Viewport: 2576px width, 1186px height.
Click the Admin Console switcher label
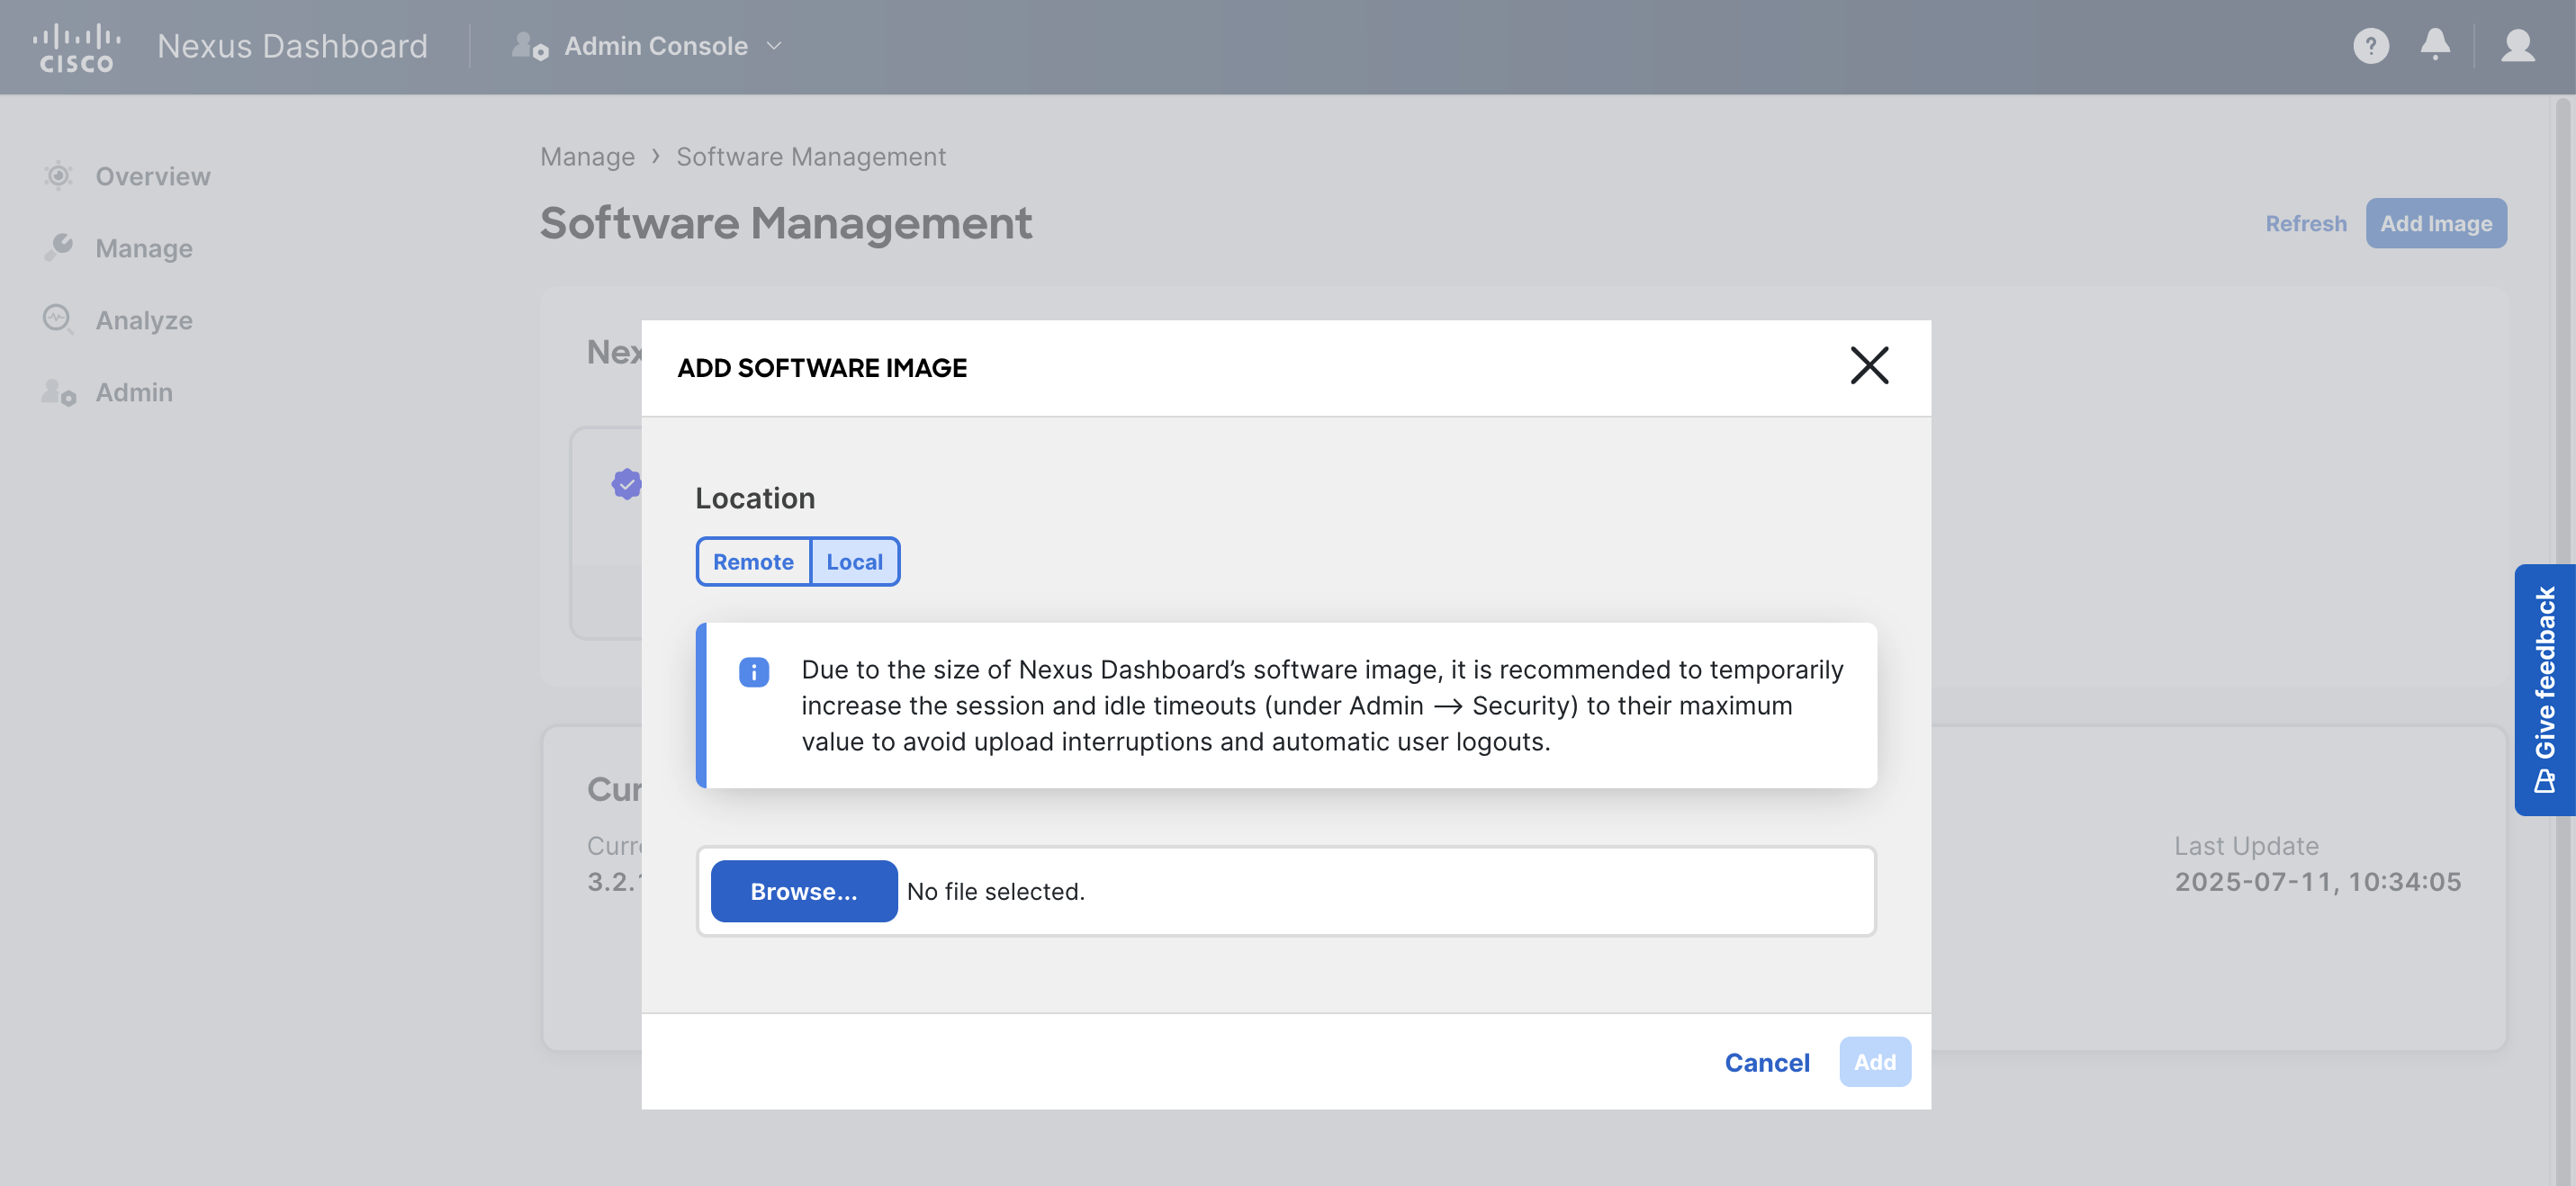point(656,46)
